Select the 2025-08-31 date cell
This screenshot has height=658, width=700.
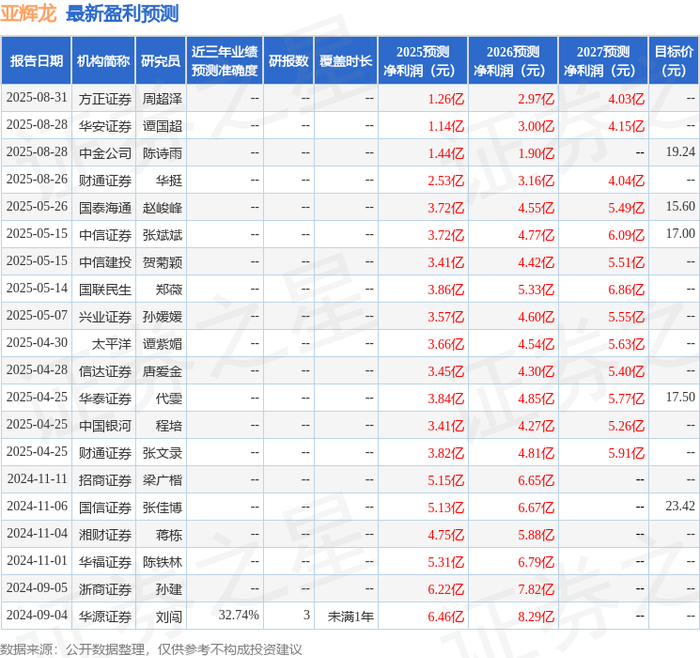tap(37, 98)
